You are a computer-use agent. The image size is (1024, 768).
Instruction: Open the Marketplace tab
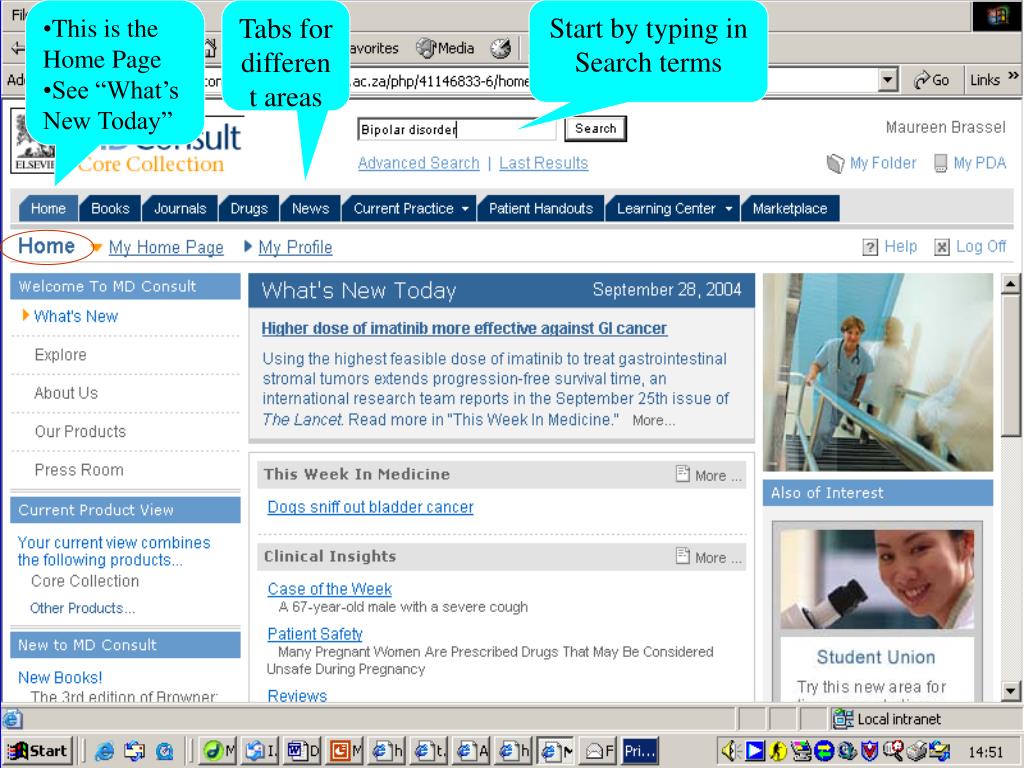pos(790,208)
